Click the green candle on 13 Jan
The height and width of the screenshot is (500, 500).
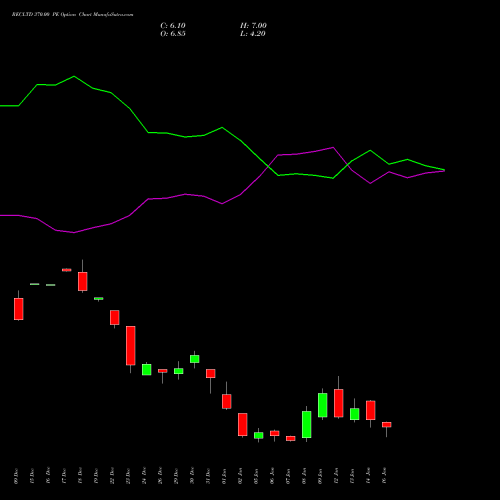pyautogui.click(x=355, y=414)
